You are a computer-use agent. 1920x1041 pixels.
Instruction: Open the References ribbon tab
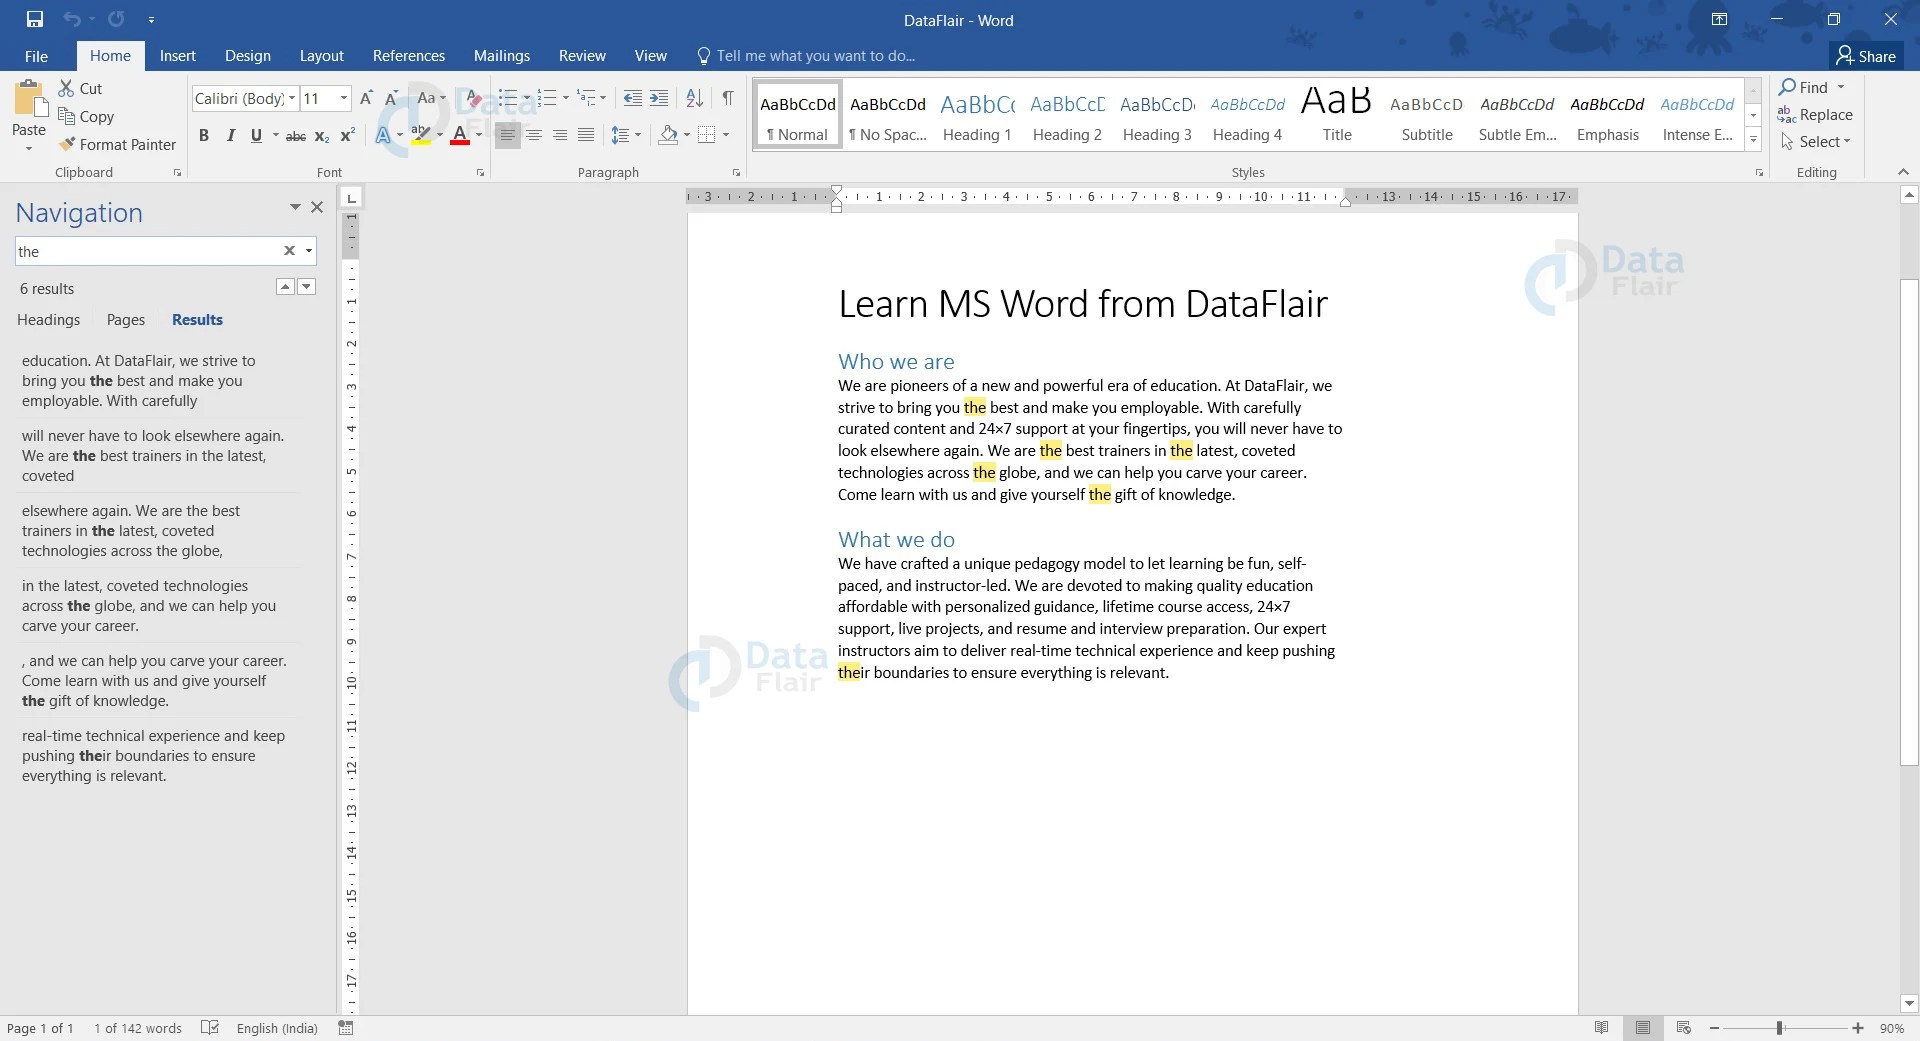tap(408, 56)
